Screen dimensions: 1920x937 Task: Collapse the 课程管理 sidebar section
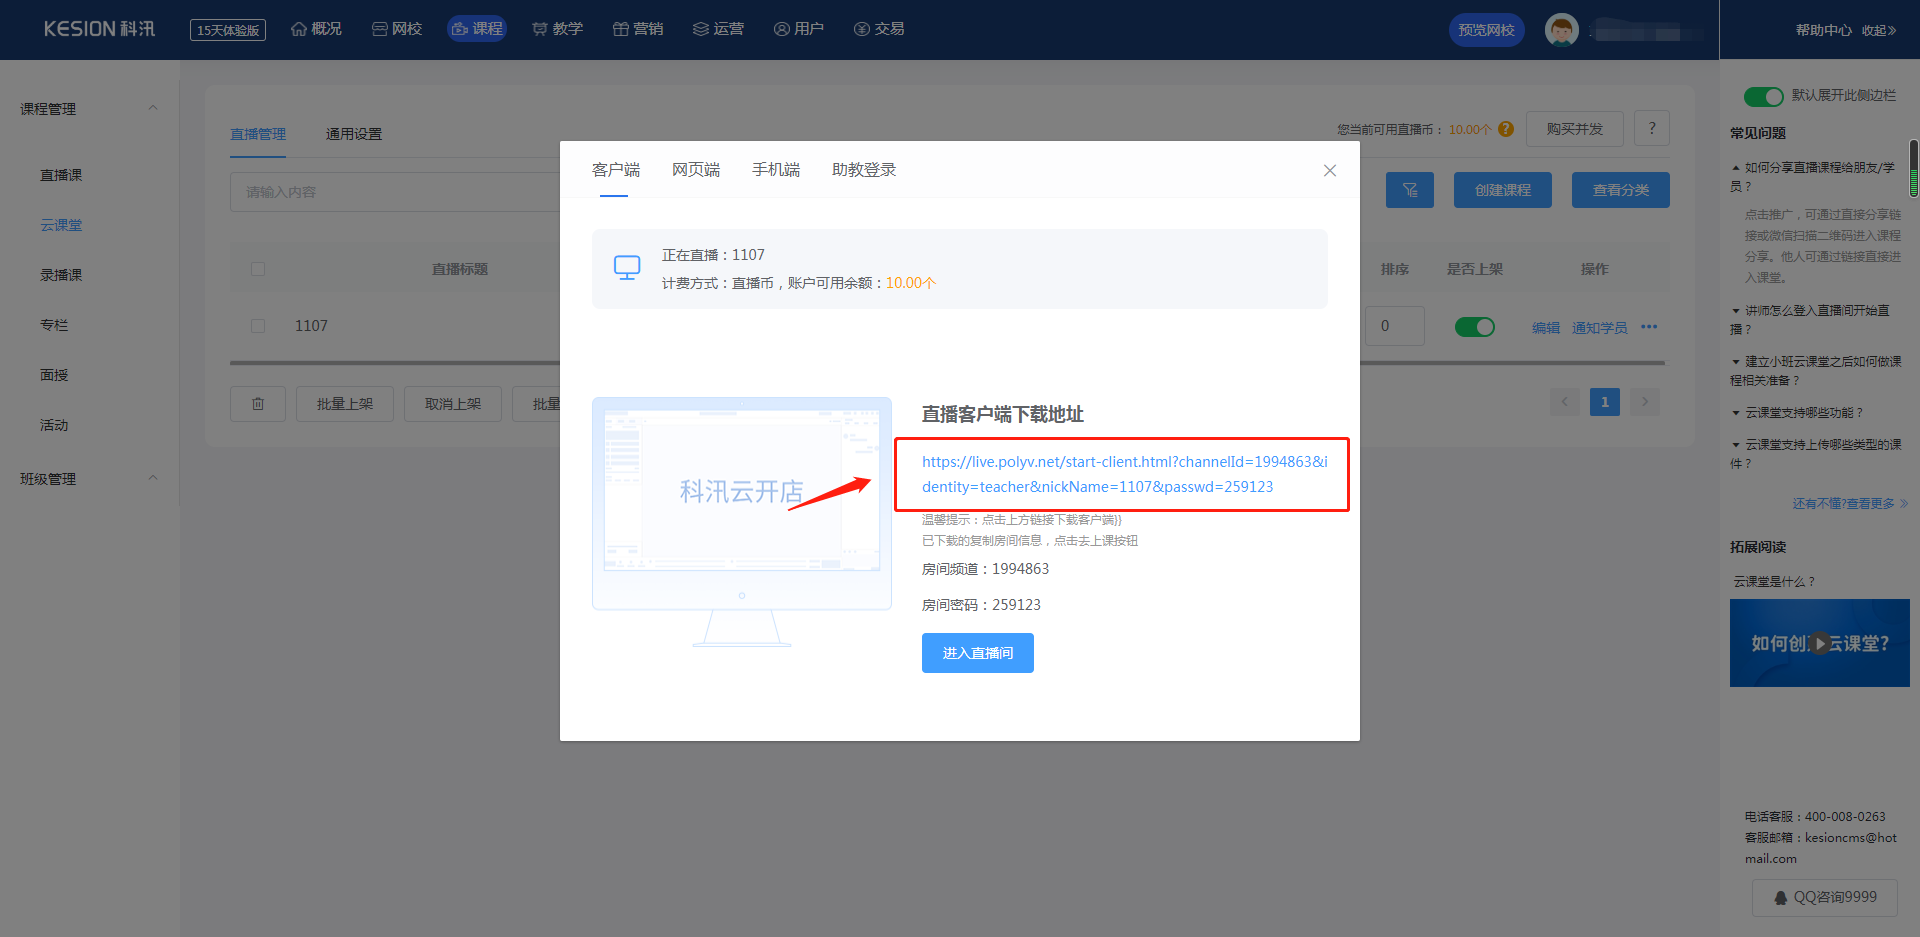[x=153, y=108]
